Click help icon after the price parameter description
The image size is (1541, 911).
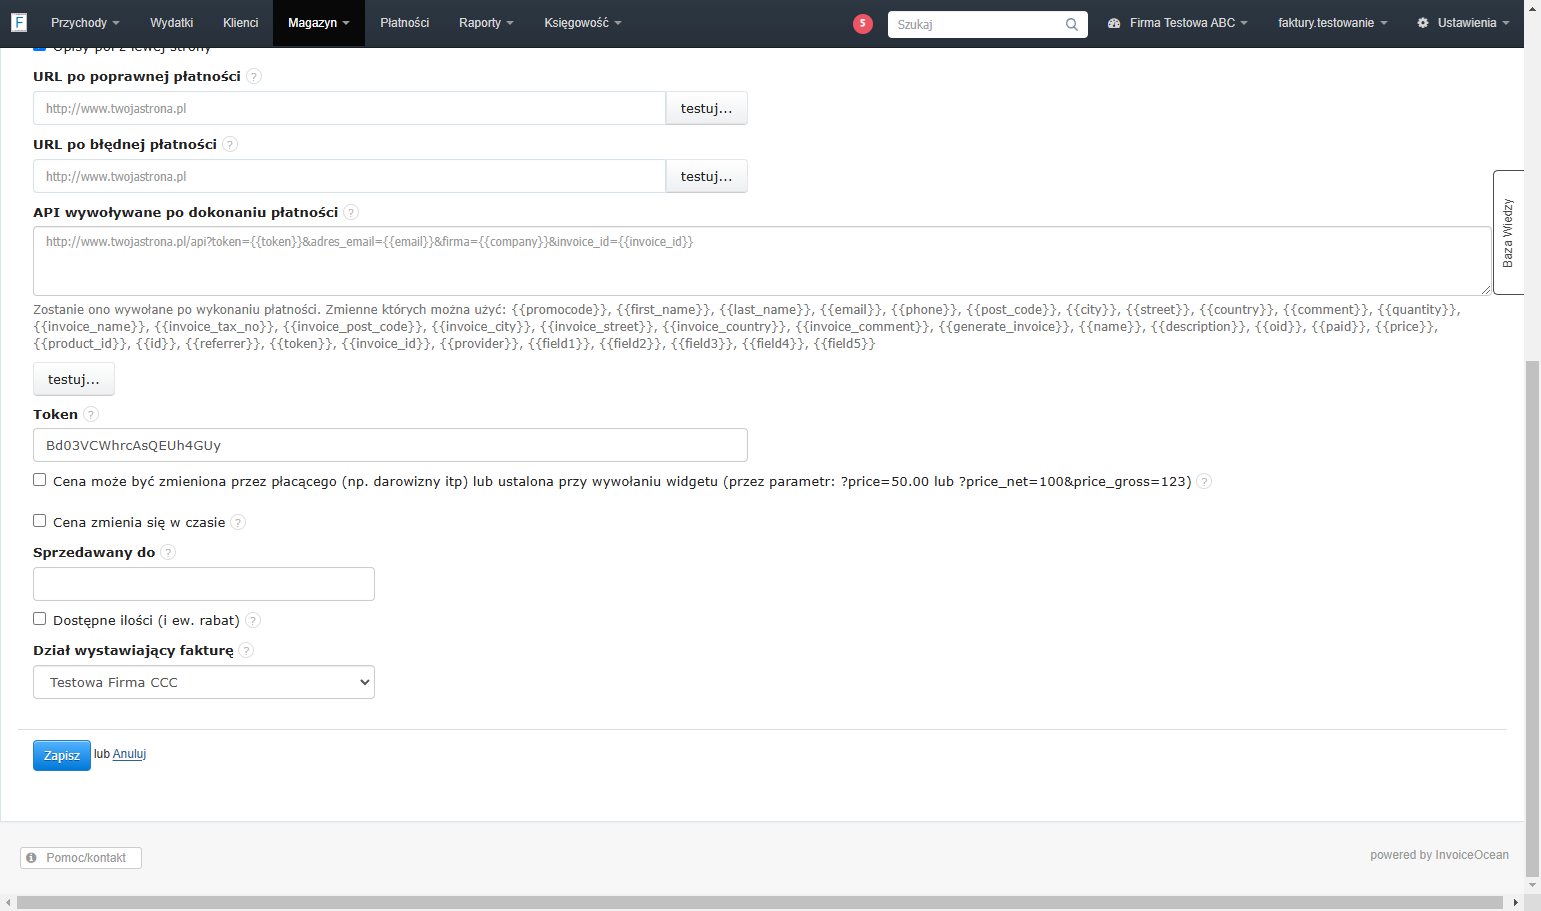(x=1204, y=481)
